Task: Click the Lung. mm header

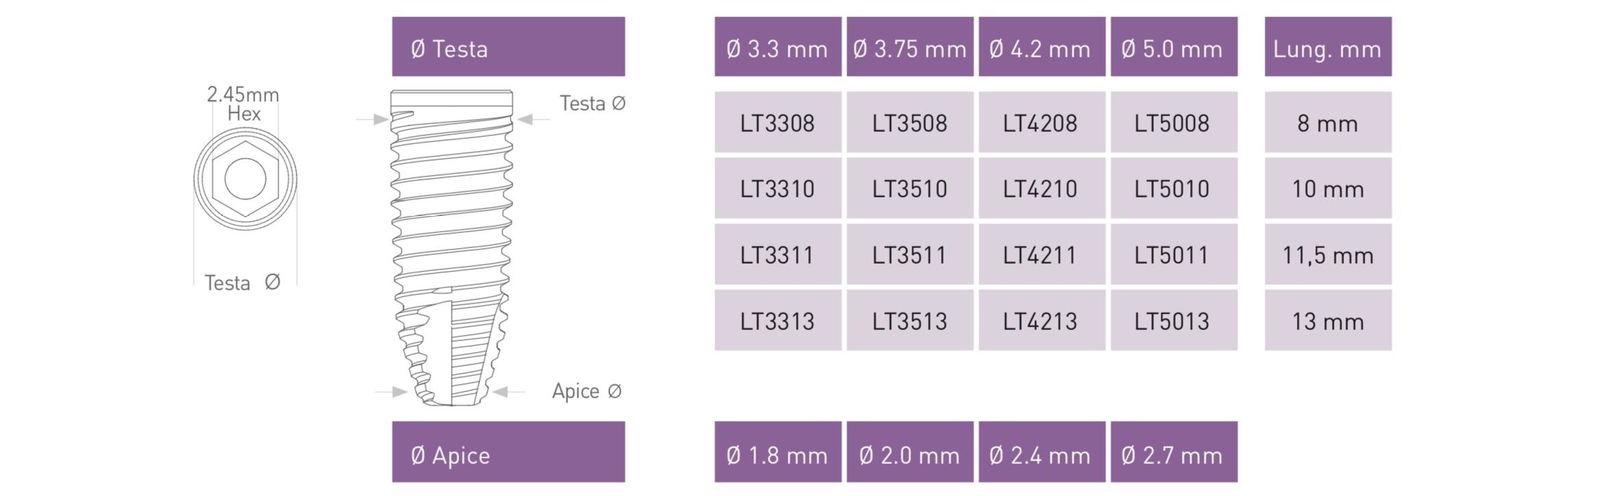Action: tap(1328, 47)
